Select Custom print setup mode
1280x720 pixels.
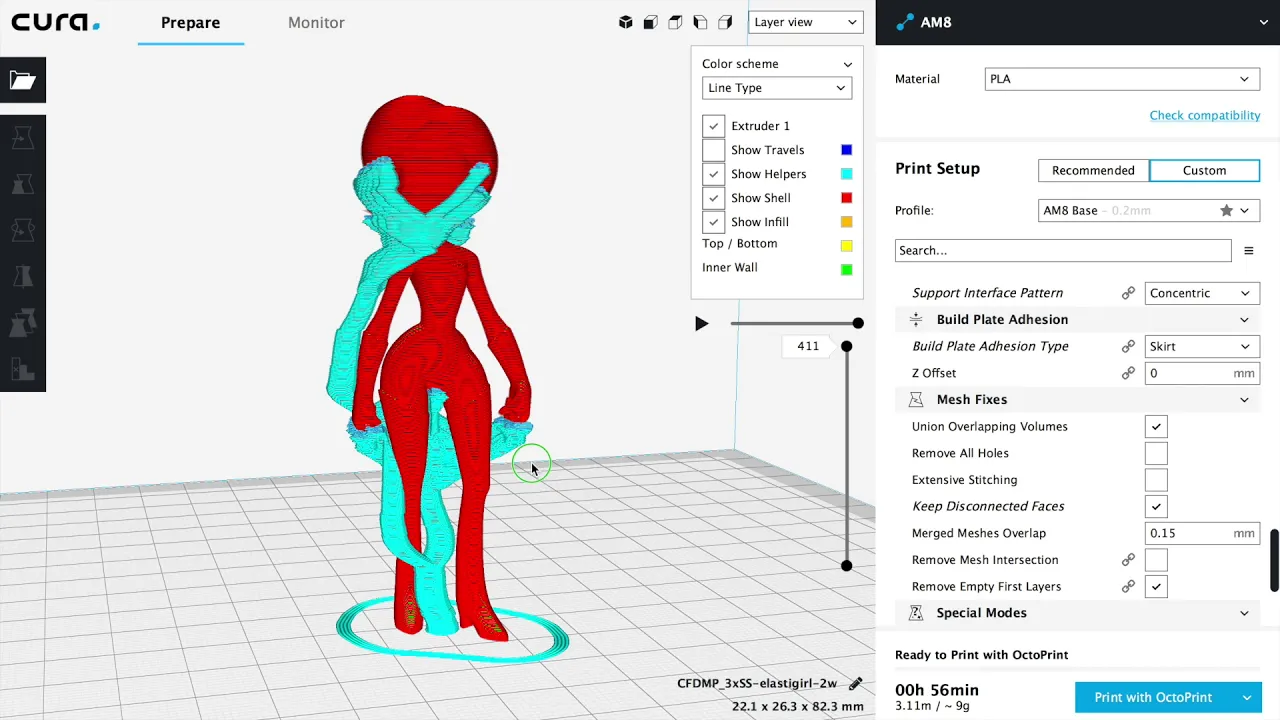click(x=1204, y=170)
